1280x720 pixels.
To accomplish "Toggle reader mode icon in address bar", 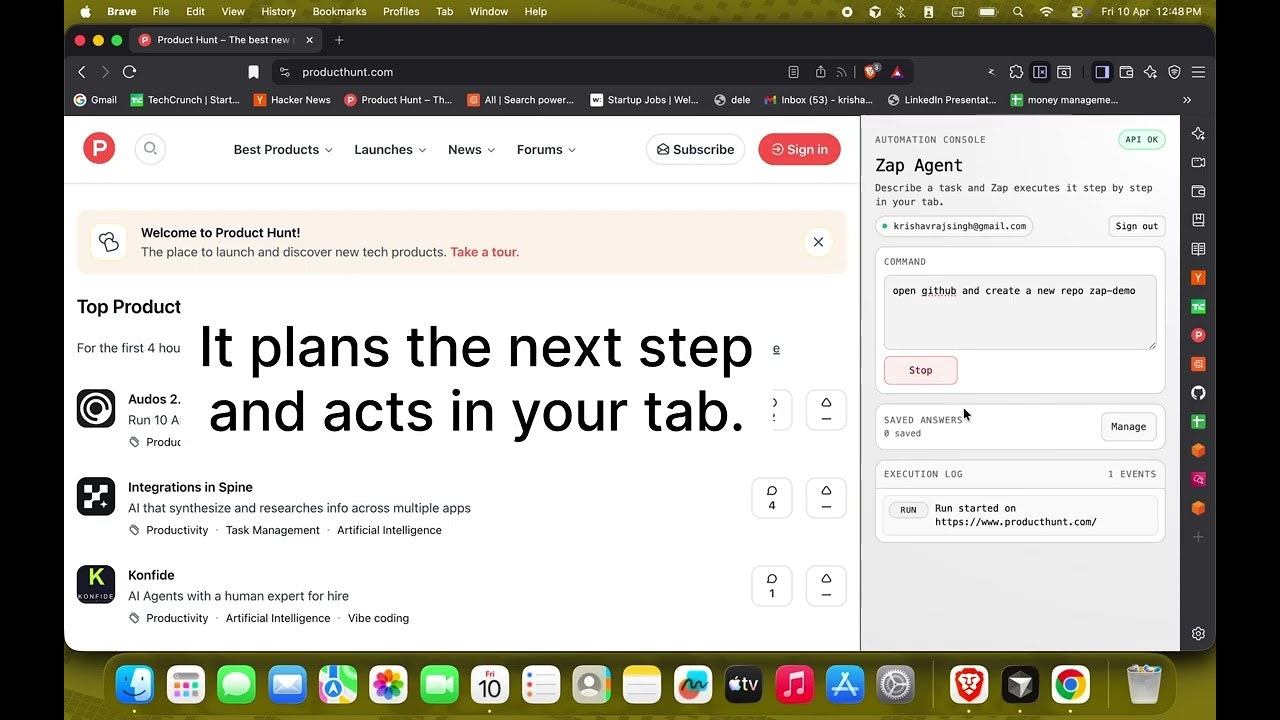I will pos(793,72).
